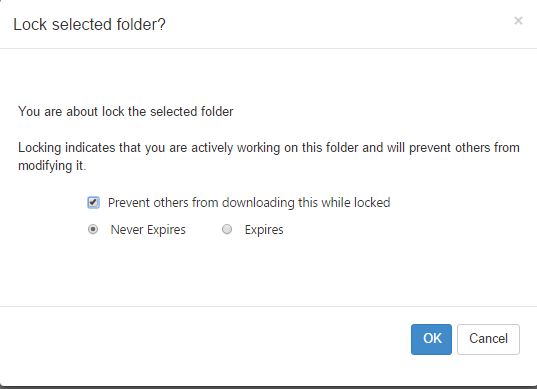Uncheck the prevent downloading checkbox
The width and height of the screenshot is (537, 389).
click(93, 202)
